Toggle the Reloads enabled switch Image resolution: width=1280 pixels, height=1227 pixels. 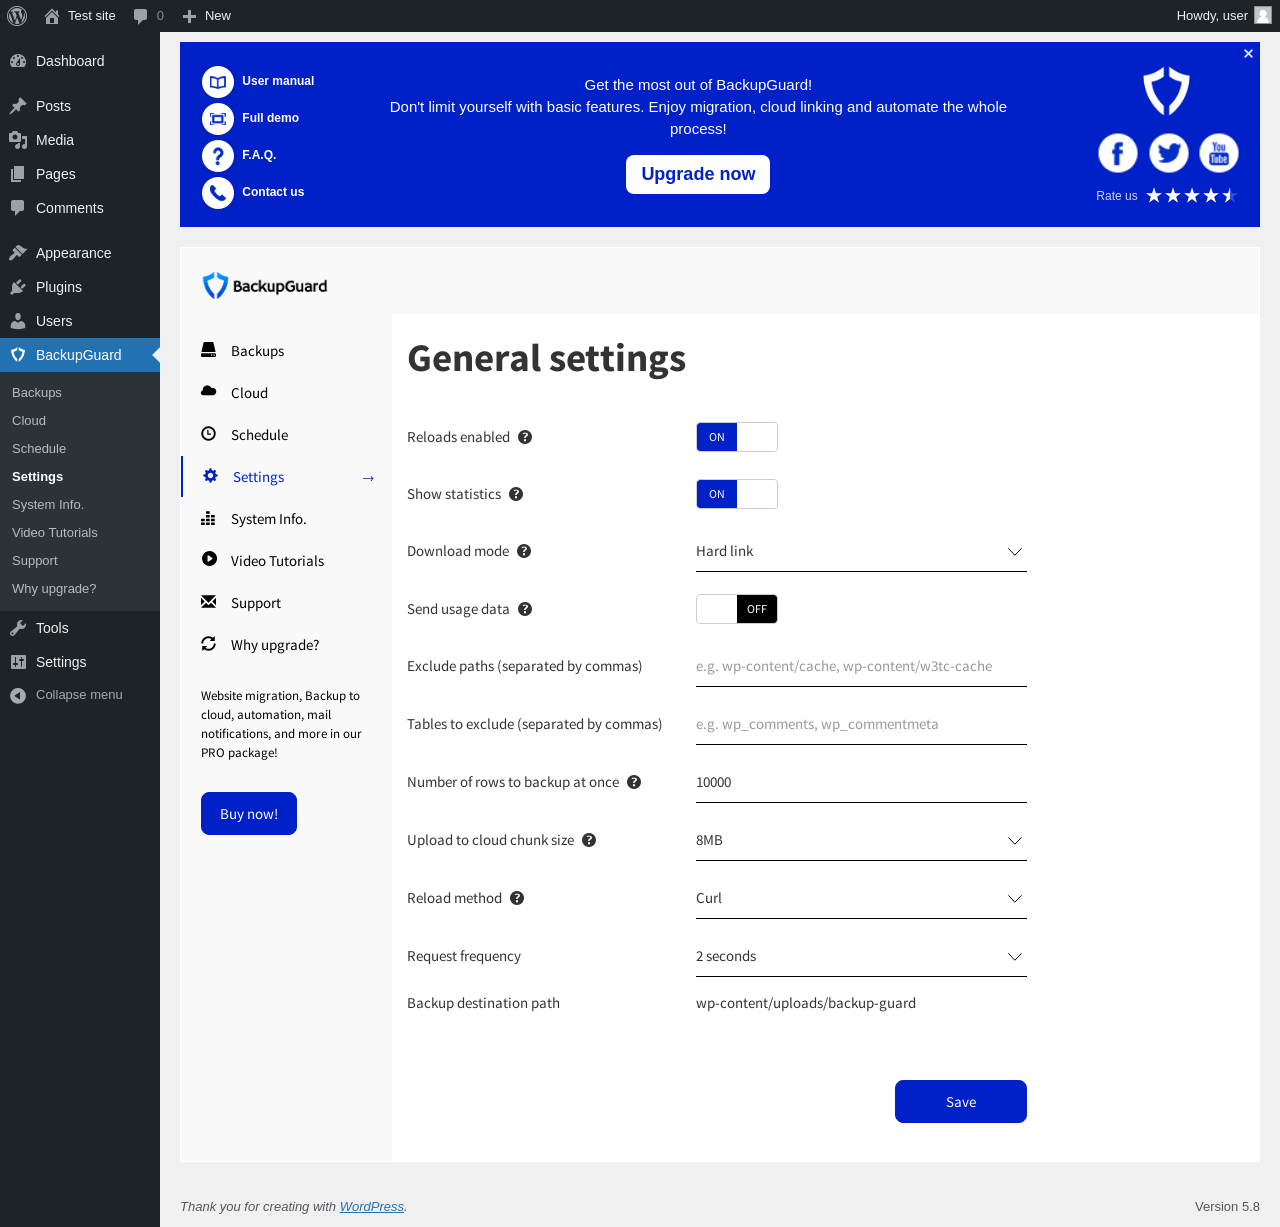coord(737,437)
